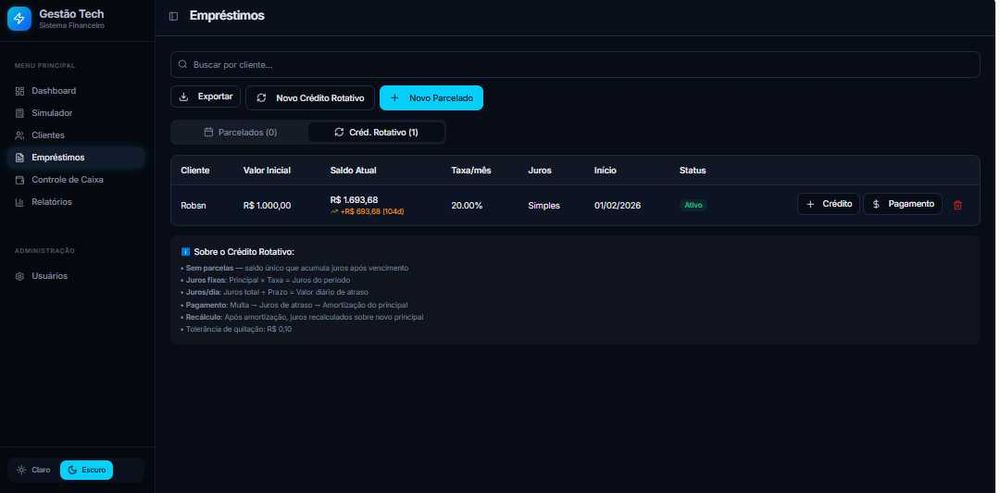1000x493 pixels.
Task: Click the Taxa/mês column header
Action: (471, 170)
